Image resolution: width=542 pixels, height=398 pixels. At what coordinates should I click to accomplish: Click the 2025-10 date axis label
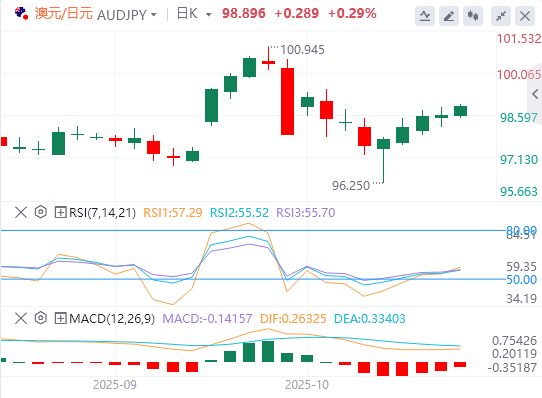pyautogui.click(x=307, y=385)
